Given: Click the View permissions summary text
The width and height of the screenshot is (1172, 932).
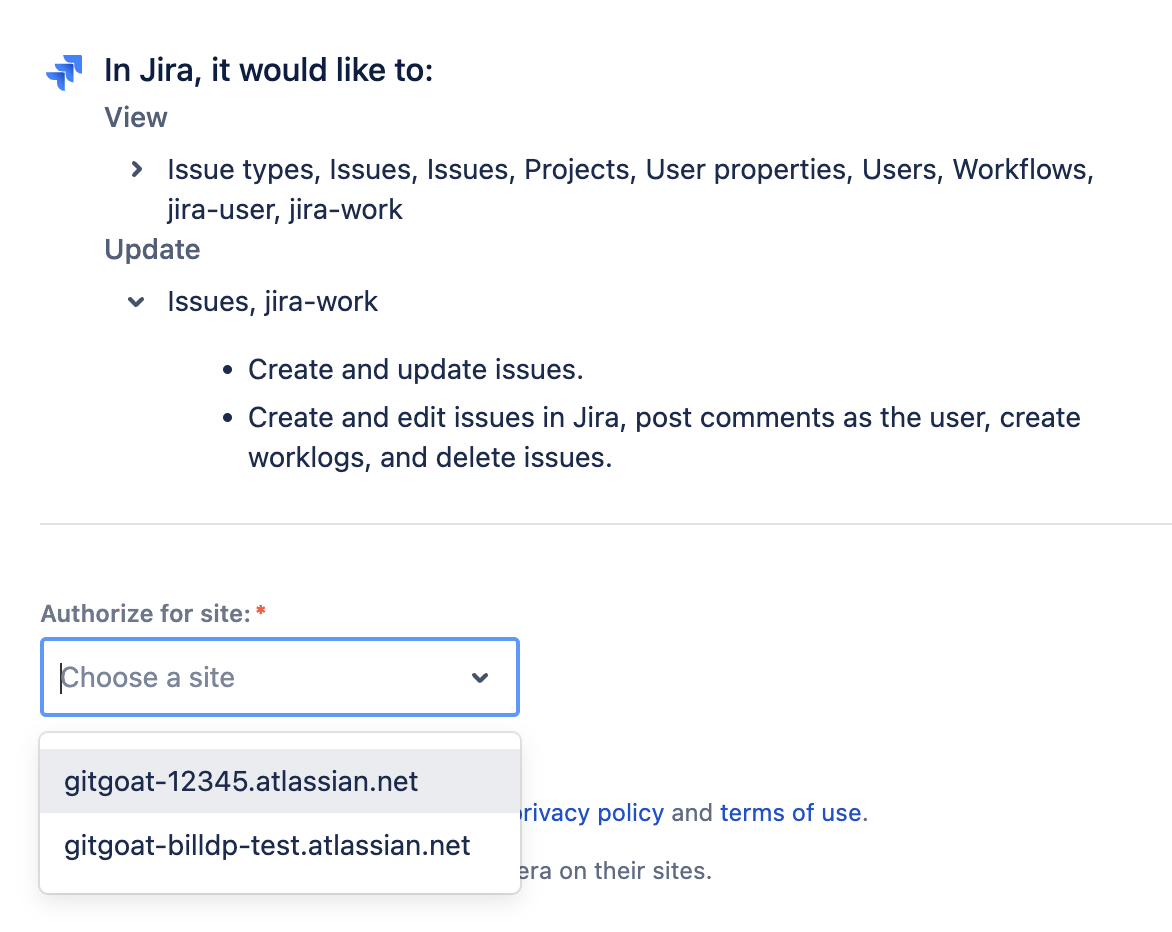Looking at the screenshot, I should point(630,189).
